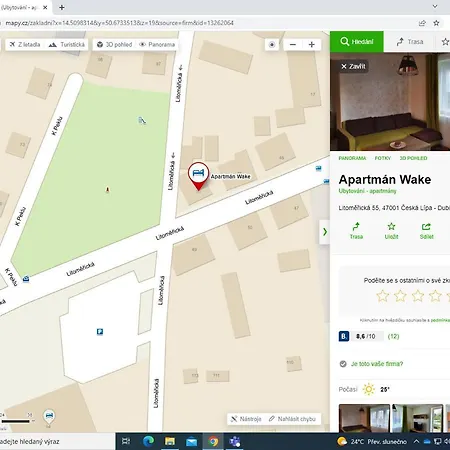Rate with the fourth star
Viewport: 450px width, 450px height.
tap(435, 296)
